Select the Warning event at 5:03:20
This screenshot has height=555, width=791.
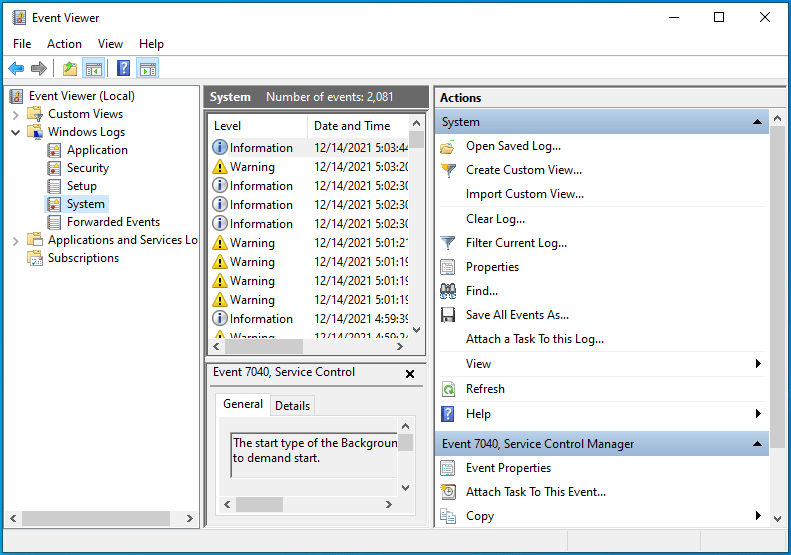(x=308, y=167)
